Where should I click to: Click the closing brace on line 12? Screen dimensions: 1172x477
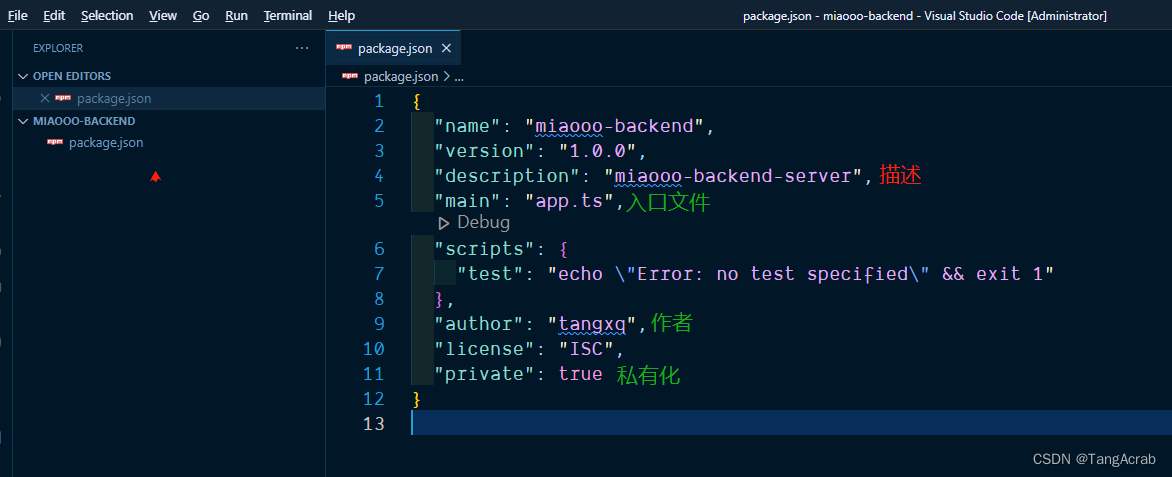[x=416, y=399]
